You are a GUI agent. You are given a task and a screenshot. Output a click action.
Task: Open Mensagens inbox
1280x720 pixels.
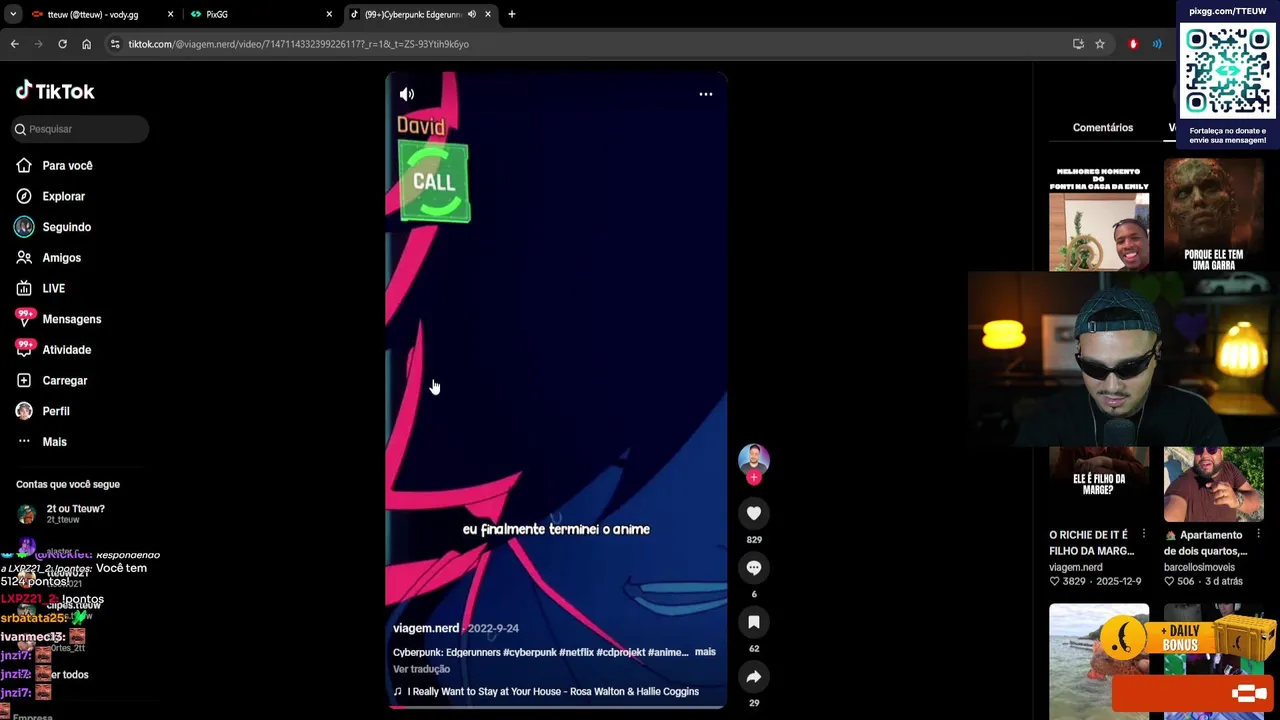[x=71, y=319]
